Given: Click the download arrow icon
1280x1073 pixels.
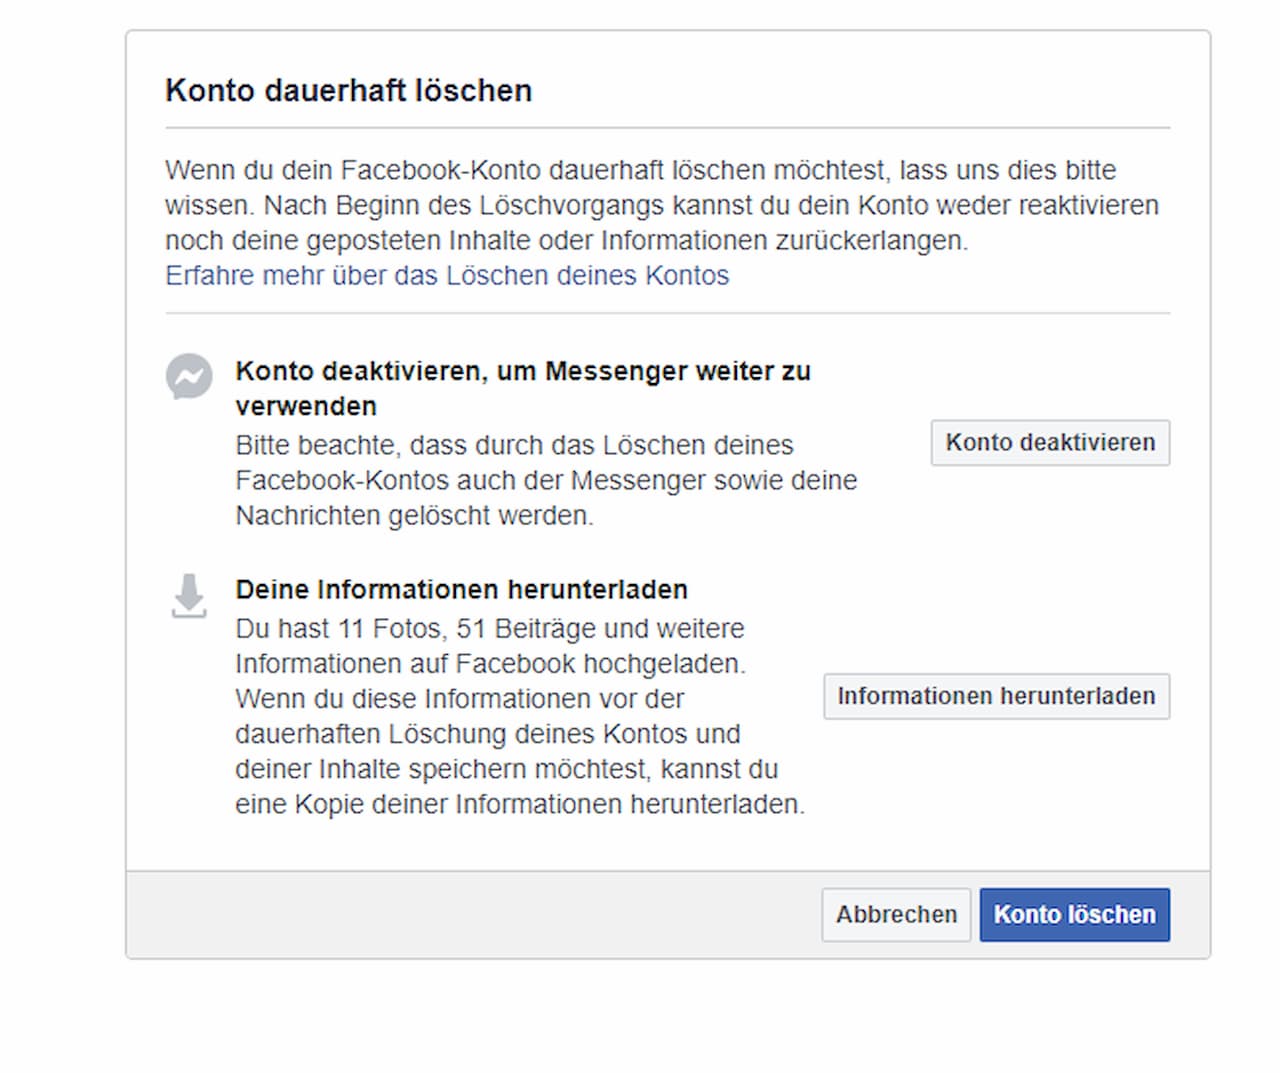Looking at the screenshot, I should tap(189, 596).
